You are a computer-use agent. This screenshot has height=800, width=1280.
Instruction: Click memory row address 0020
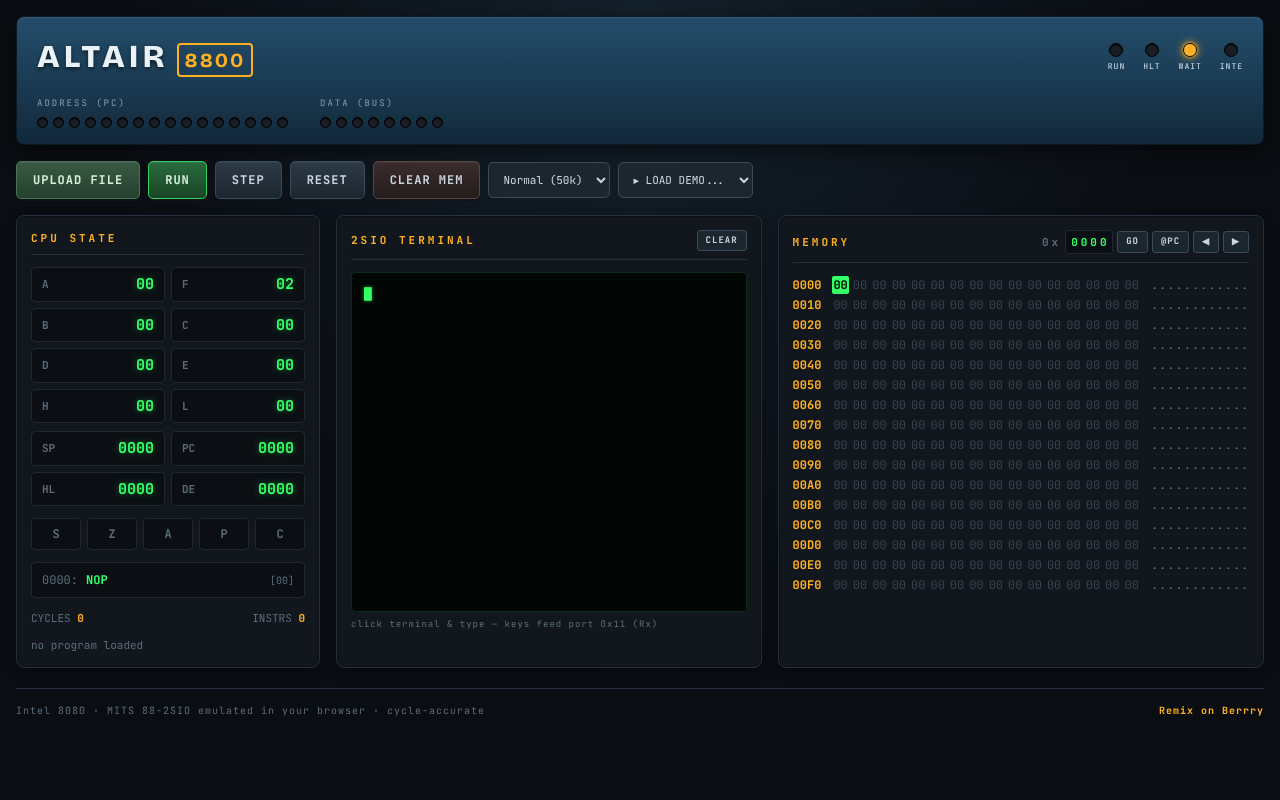[807, 325]
